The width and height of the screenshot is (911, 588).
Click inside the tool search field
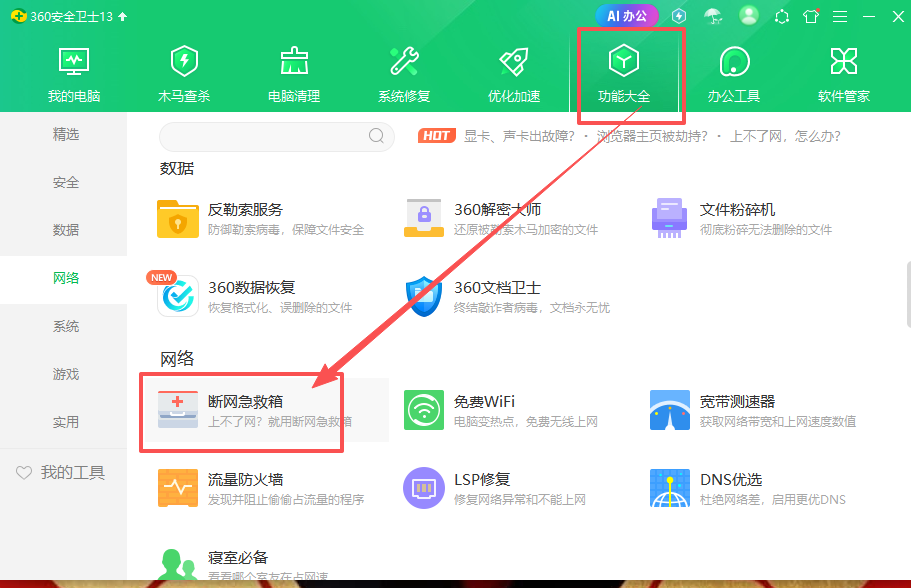point(265,136)
